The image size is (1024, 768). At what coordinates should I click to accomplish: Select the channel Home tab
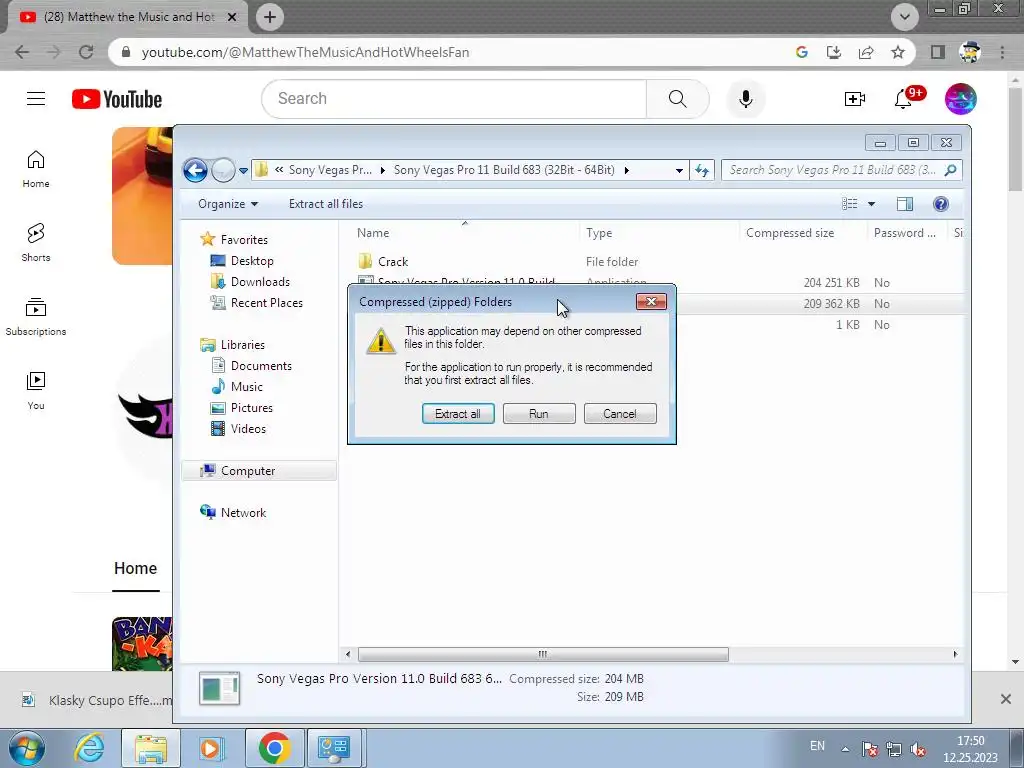pyautogui.click(x=136, y=569)
